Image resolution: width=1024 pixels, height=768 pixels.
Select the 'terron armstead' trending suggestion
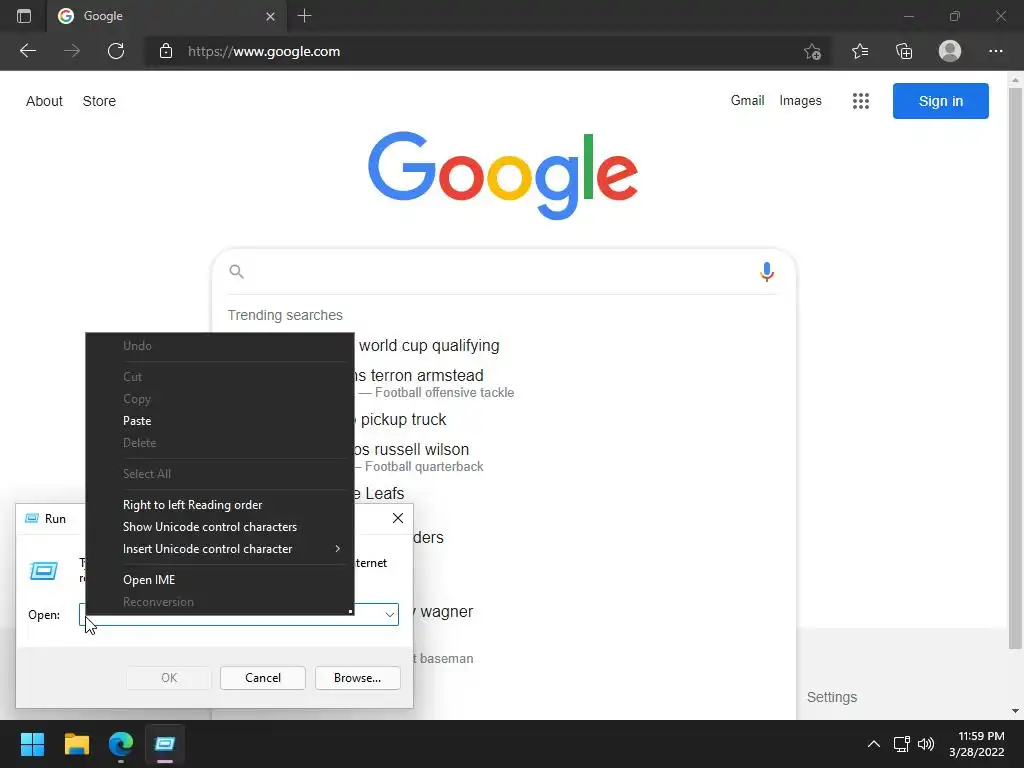[x=427, y=376]
